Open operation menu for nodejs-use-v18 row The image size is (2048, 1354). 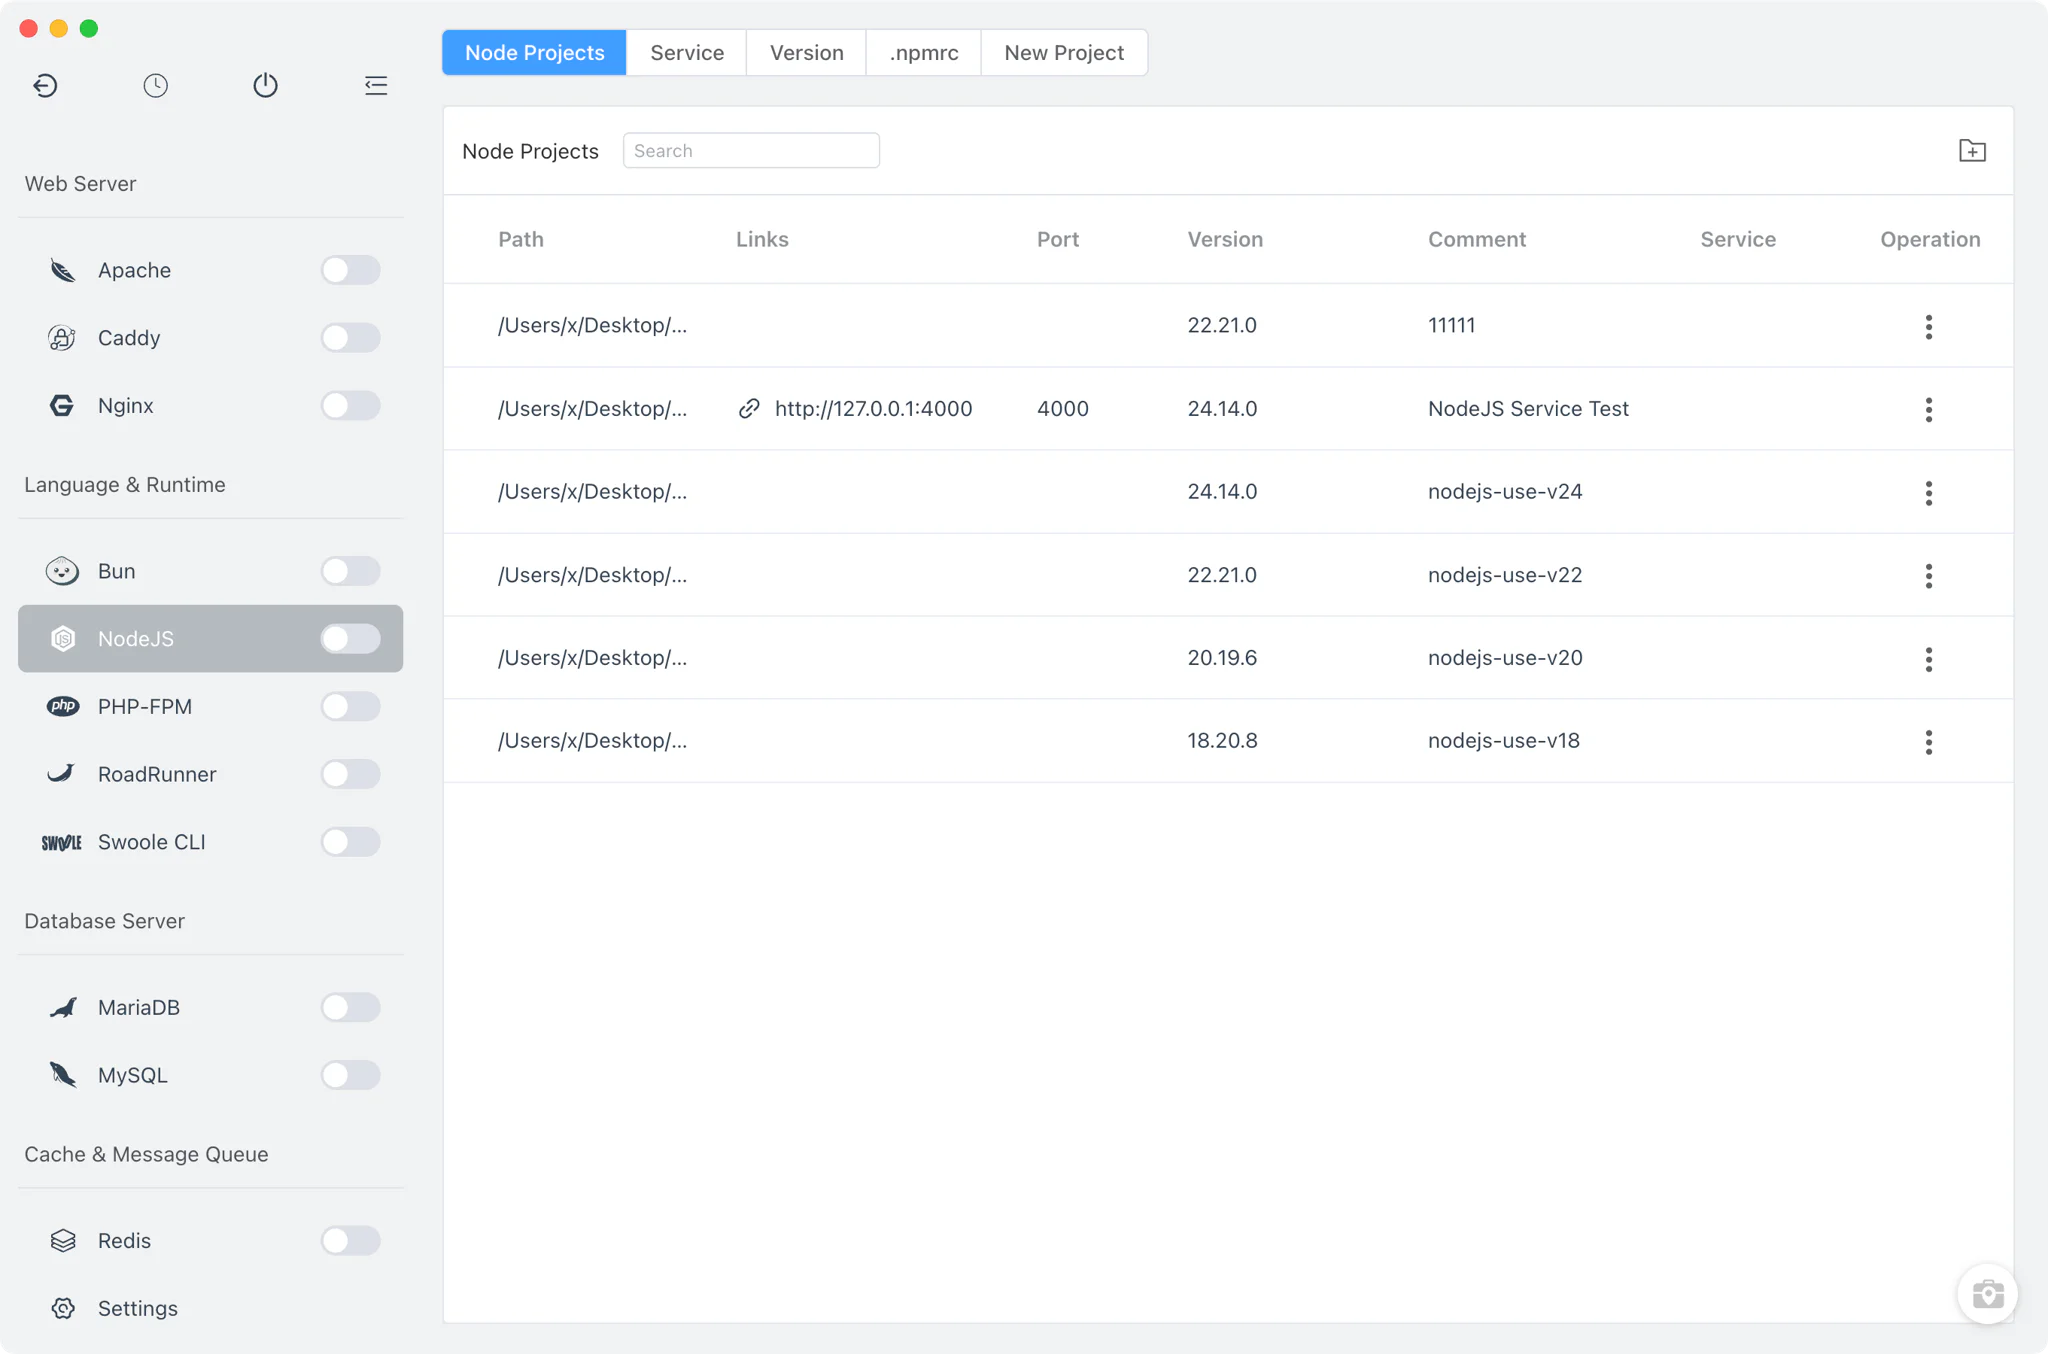point(1929,742)
